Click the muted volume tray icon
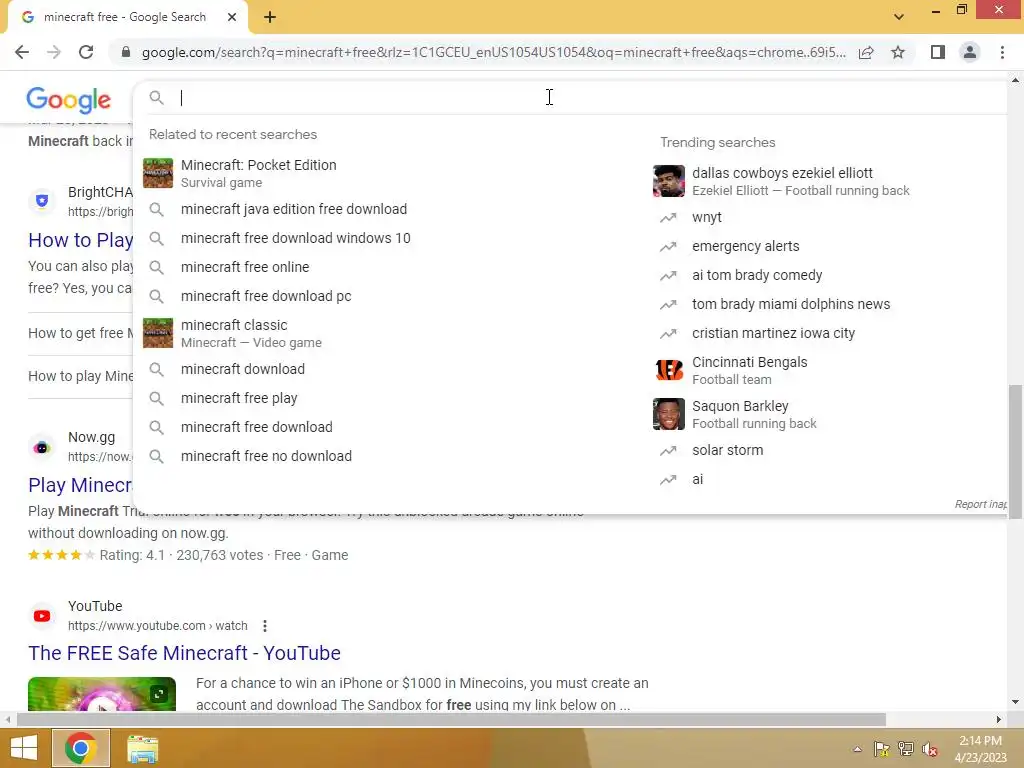Screen dimensions: 1024x768 click(929, 749)
